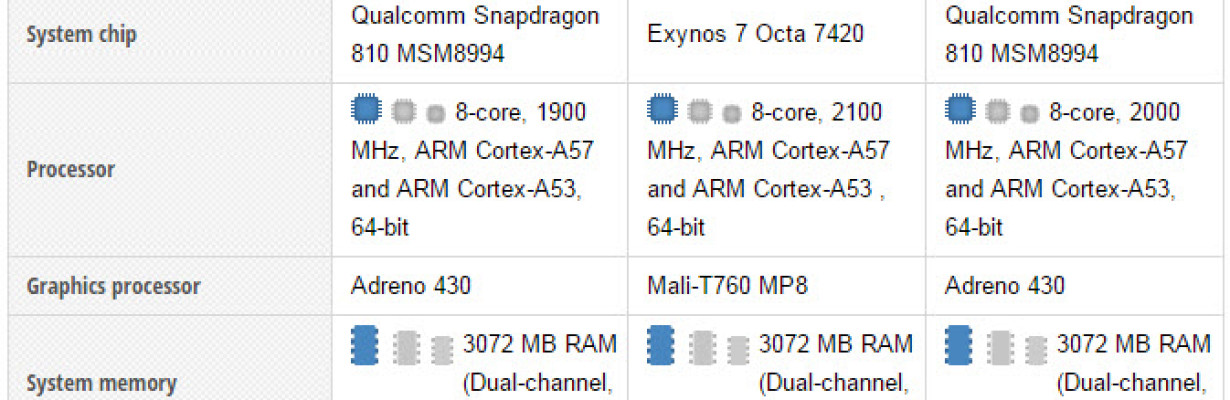Select the System chip row label
Viewport: 1230px width, 400px height.
tap(81, 35)
